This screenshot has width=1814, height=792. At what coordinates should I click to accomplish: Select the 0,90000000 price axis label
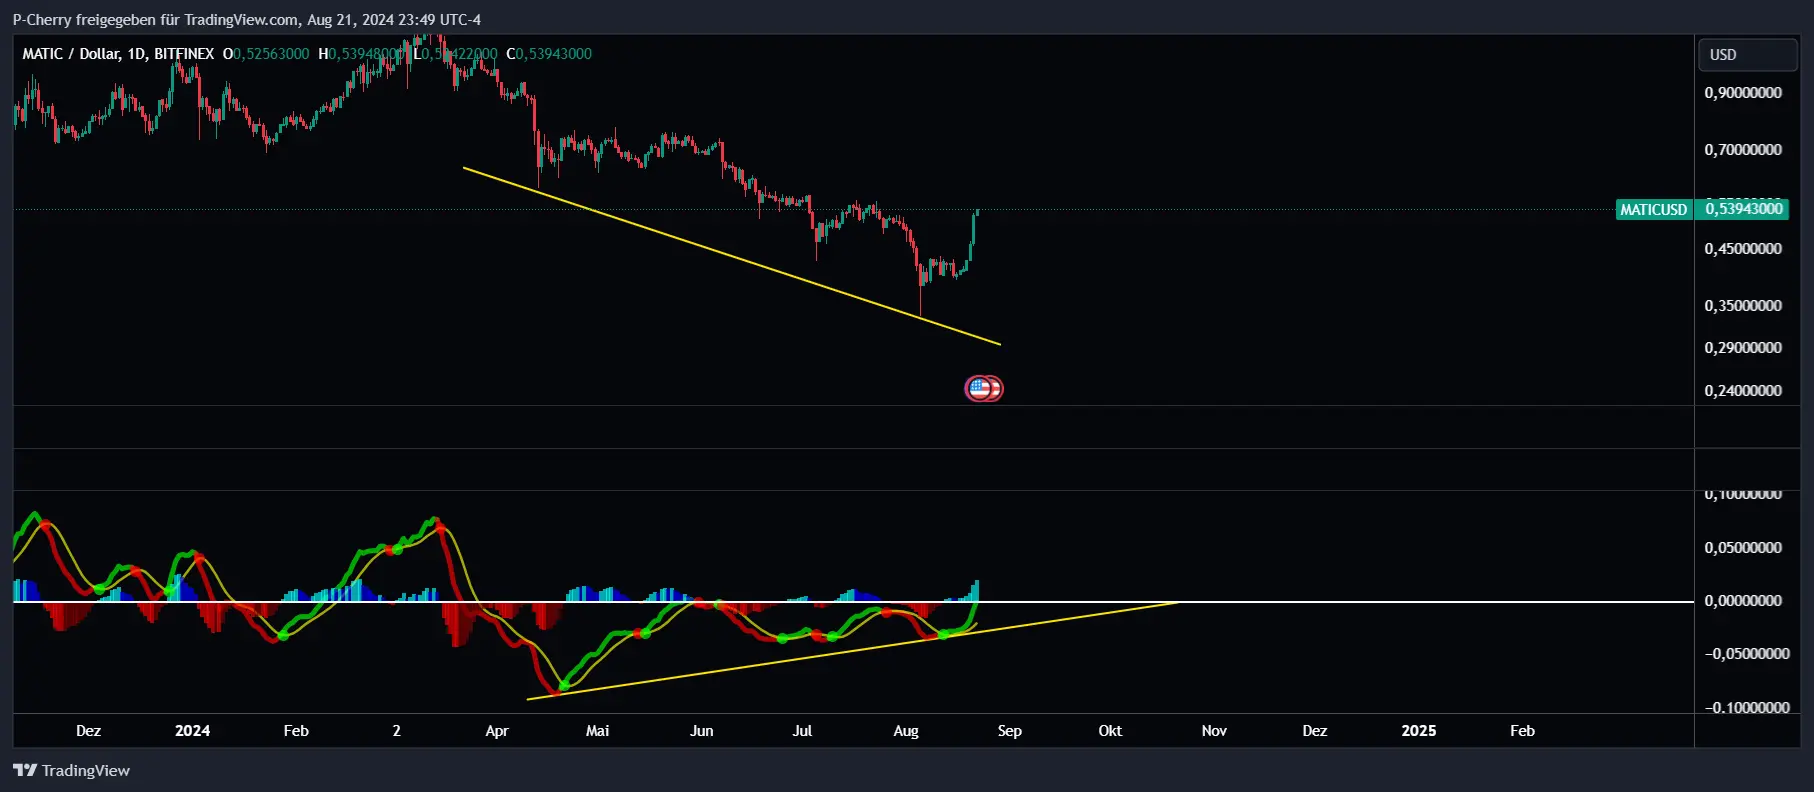pos(1743,92)
